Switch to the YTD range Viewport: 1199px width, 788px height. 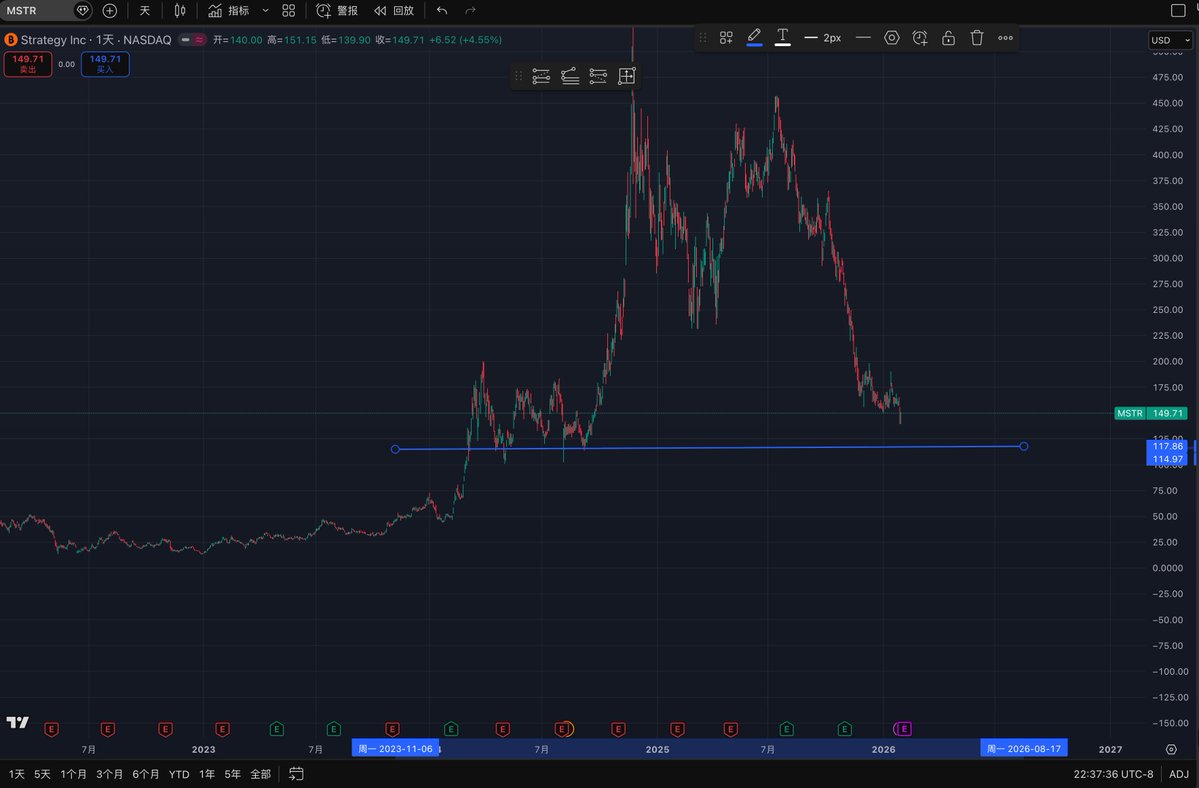(179, 774)
